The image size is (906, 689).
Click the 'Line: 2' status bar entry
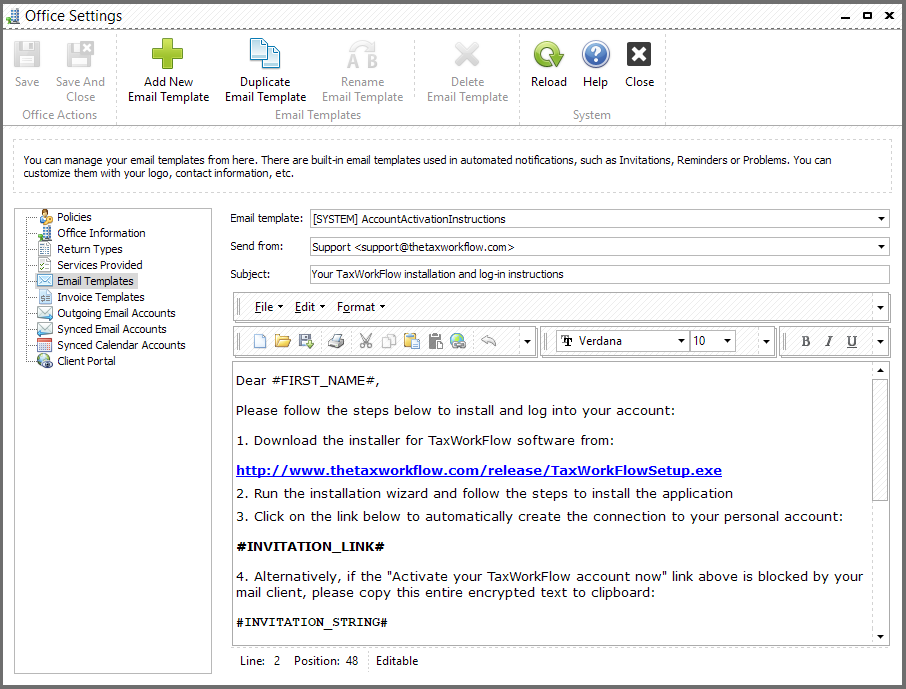pos(260,661)
